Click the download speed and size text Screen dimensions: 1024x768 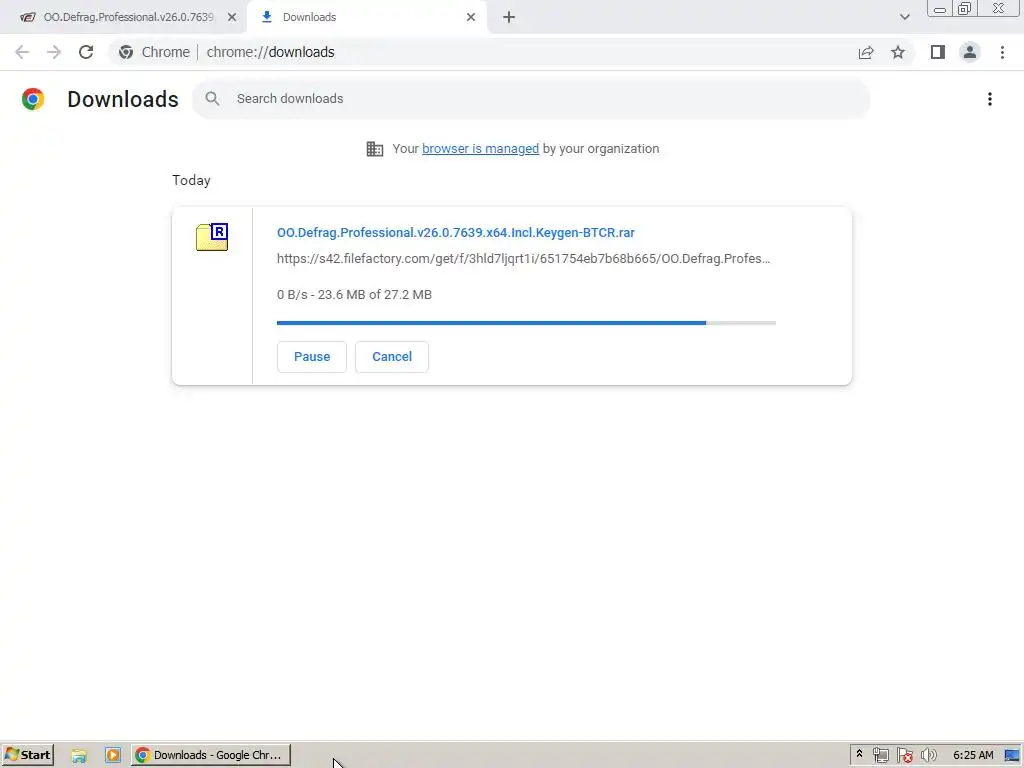(354, 295)
